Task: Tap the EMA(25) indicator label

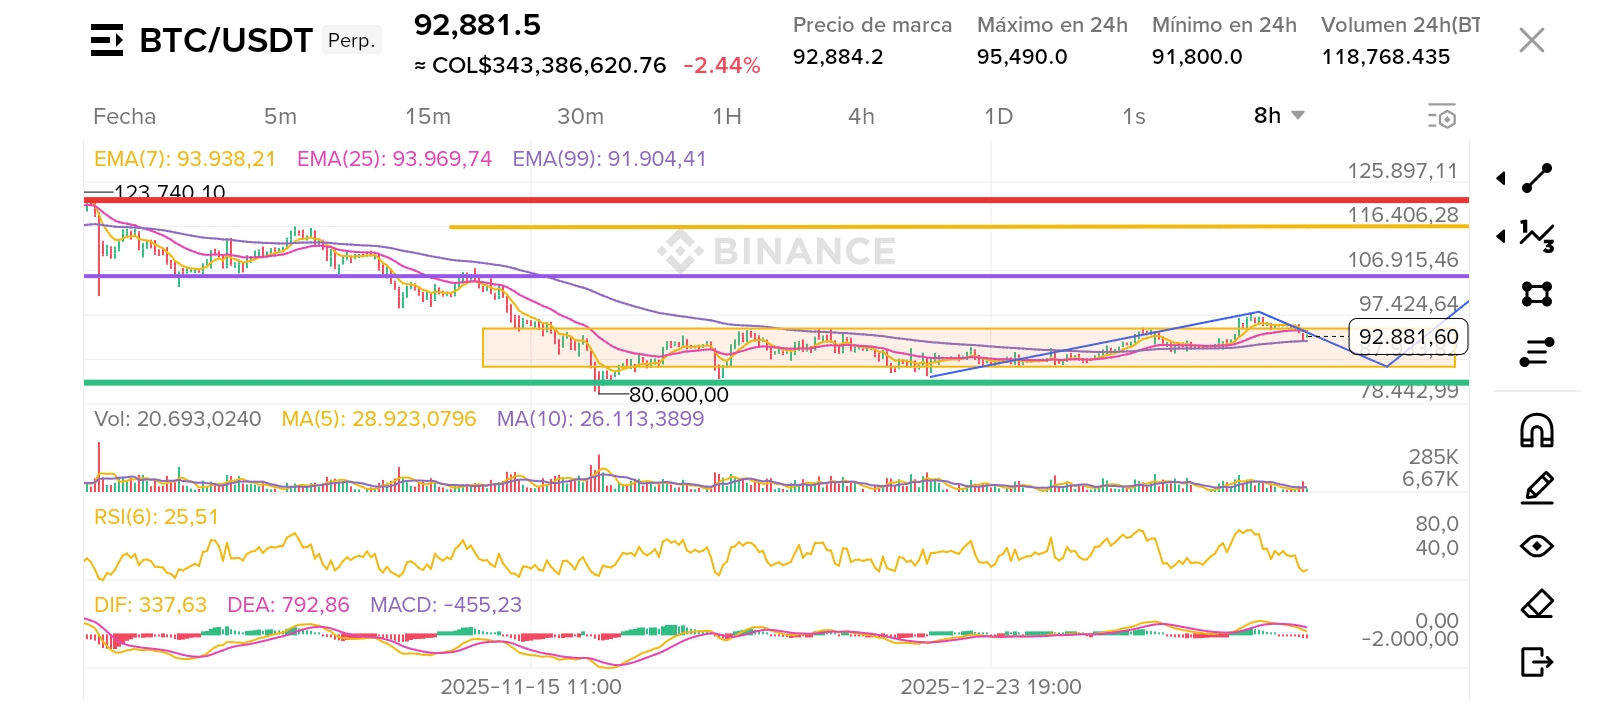Action: 394,159
